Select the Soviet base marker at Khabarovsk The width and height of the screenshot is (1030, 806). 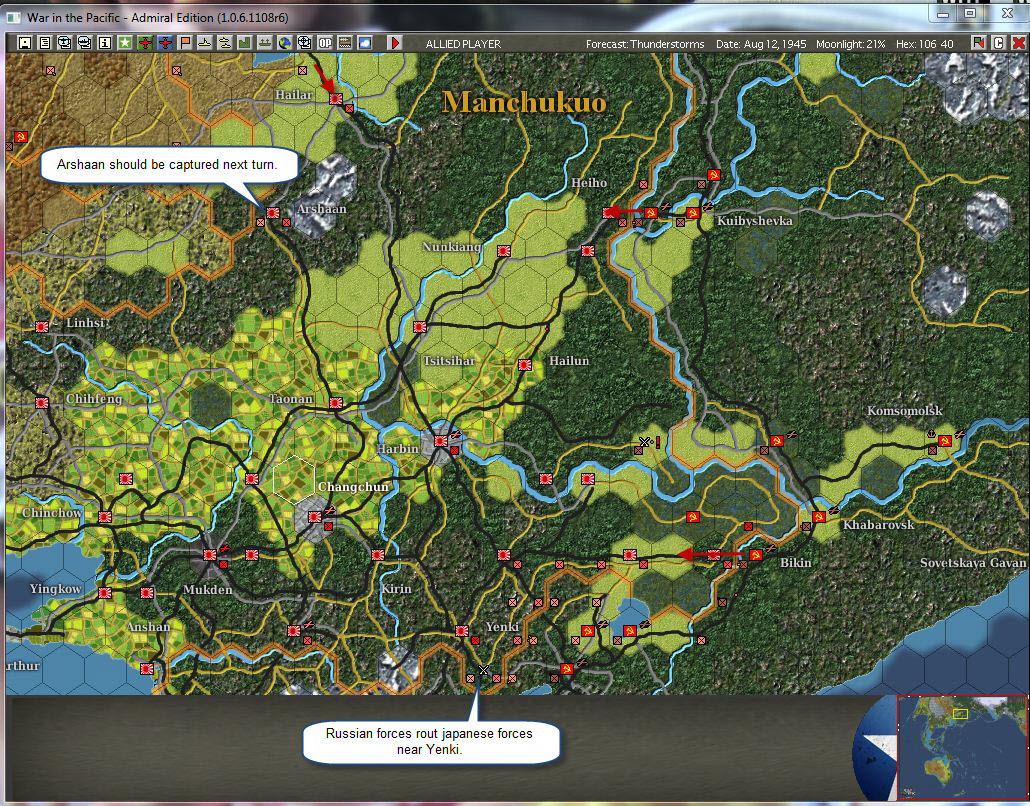(x=818, y=517)
